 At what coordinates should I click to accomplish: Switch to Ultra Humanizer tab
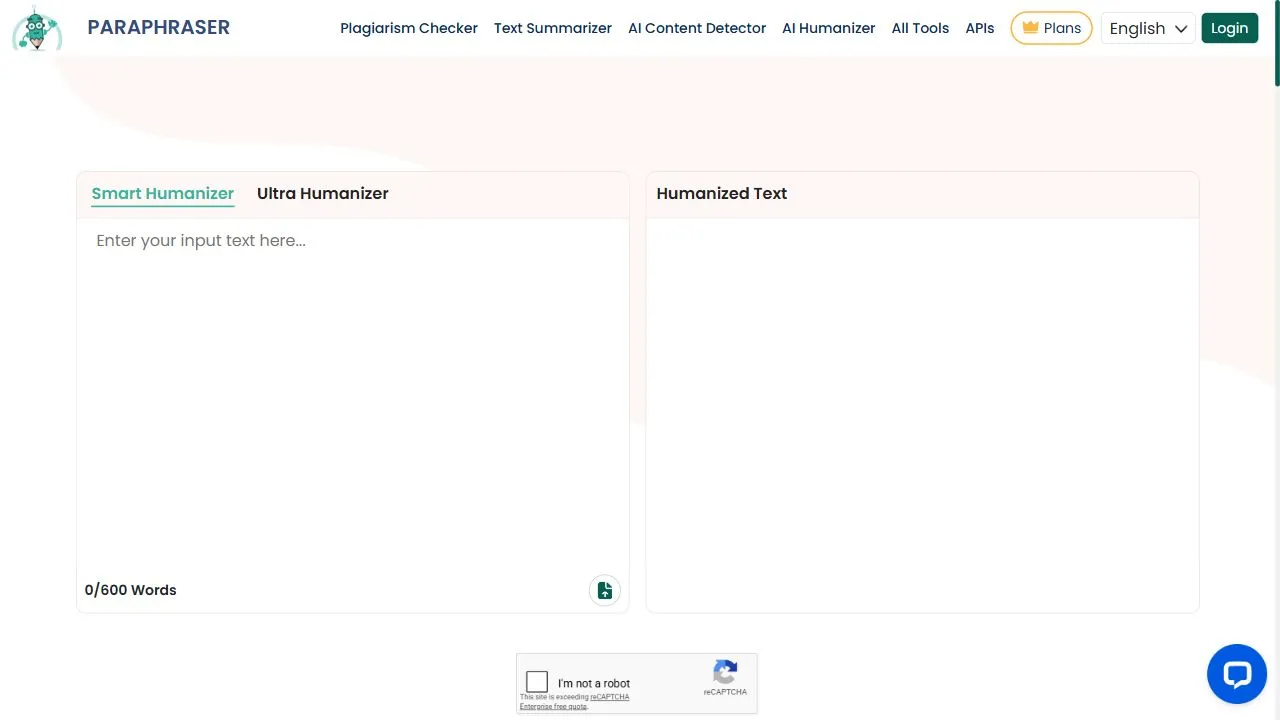[x=322, y=193]
